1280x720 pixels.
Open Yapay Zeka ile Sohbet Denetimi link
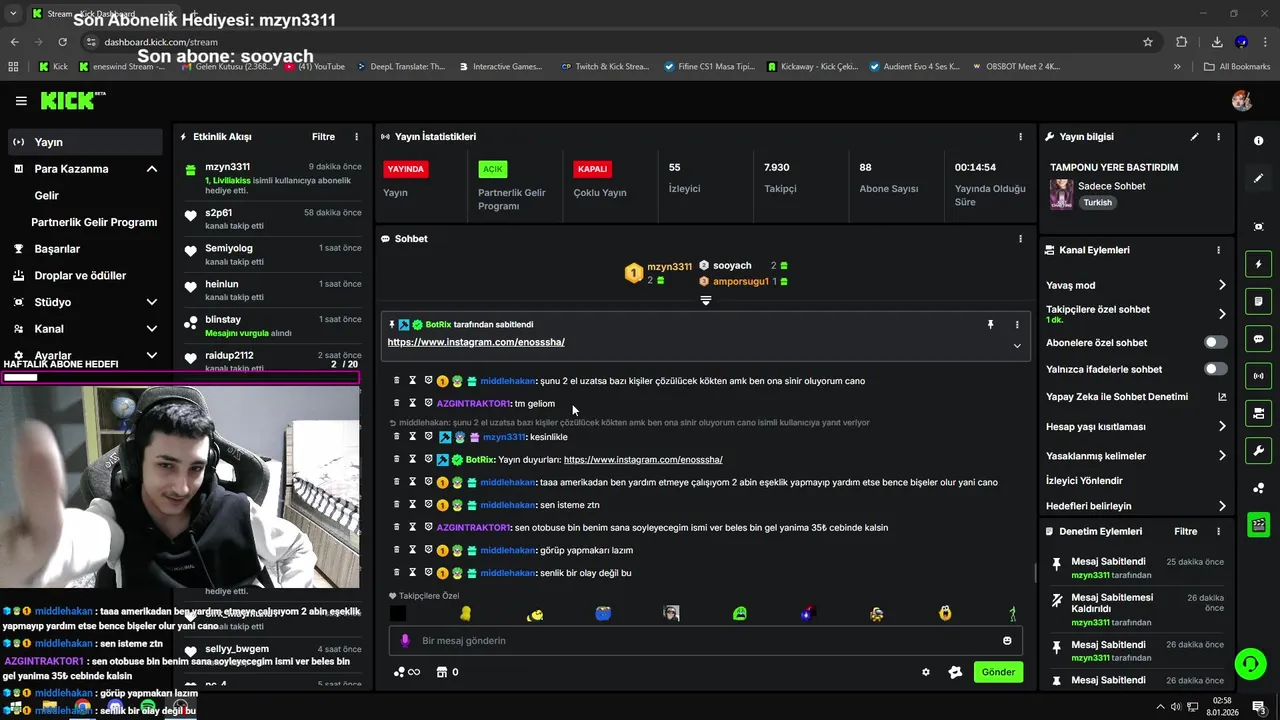pyautogui.click(x=1136, y=397)
